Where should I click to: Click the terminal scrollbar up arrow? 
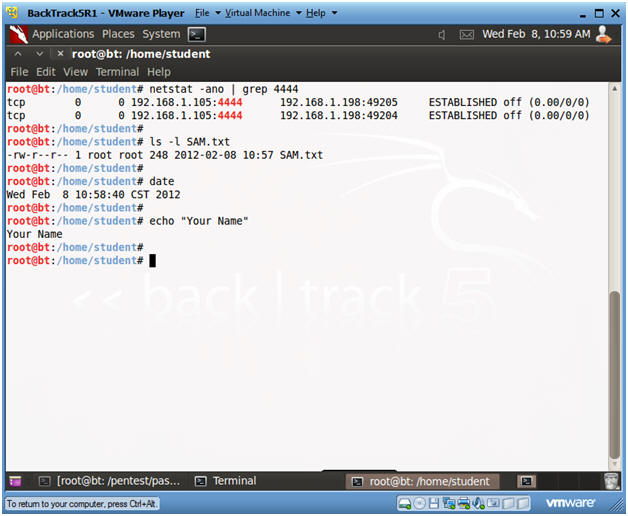(x=614, y=88)
